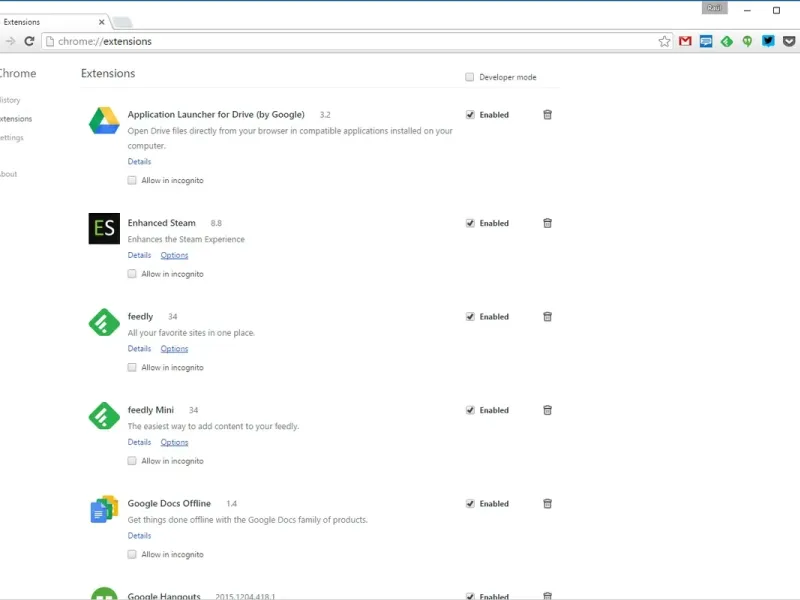Viewport: 800px width, 600px height.
Task: Click the feedly Mini extension logo
Action: pos(104,416)
